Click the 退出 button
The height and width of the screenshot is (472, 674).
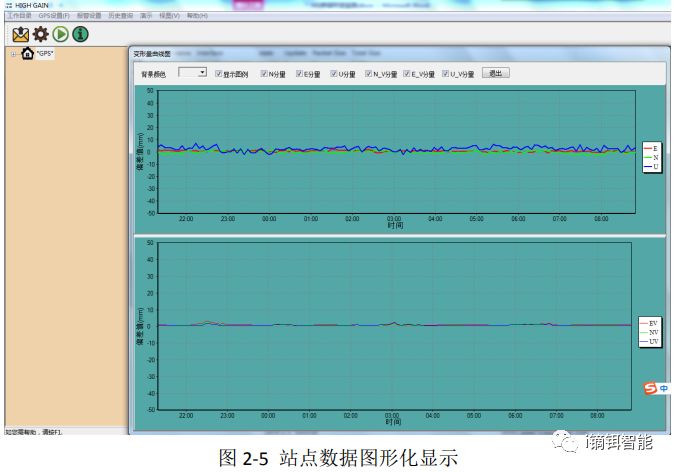coord(495,74)
